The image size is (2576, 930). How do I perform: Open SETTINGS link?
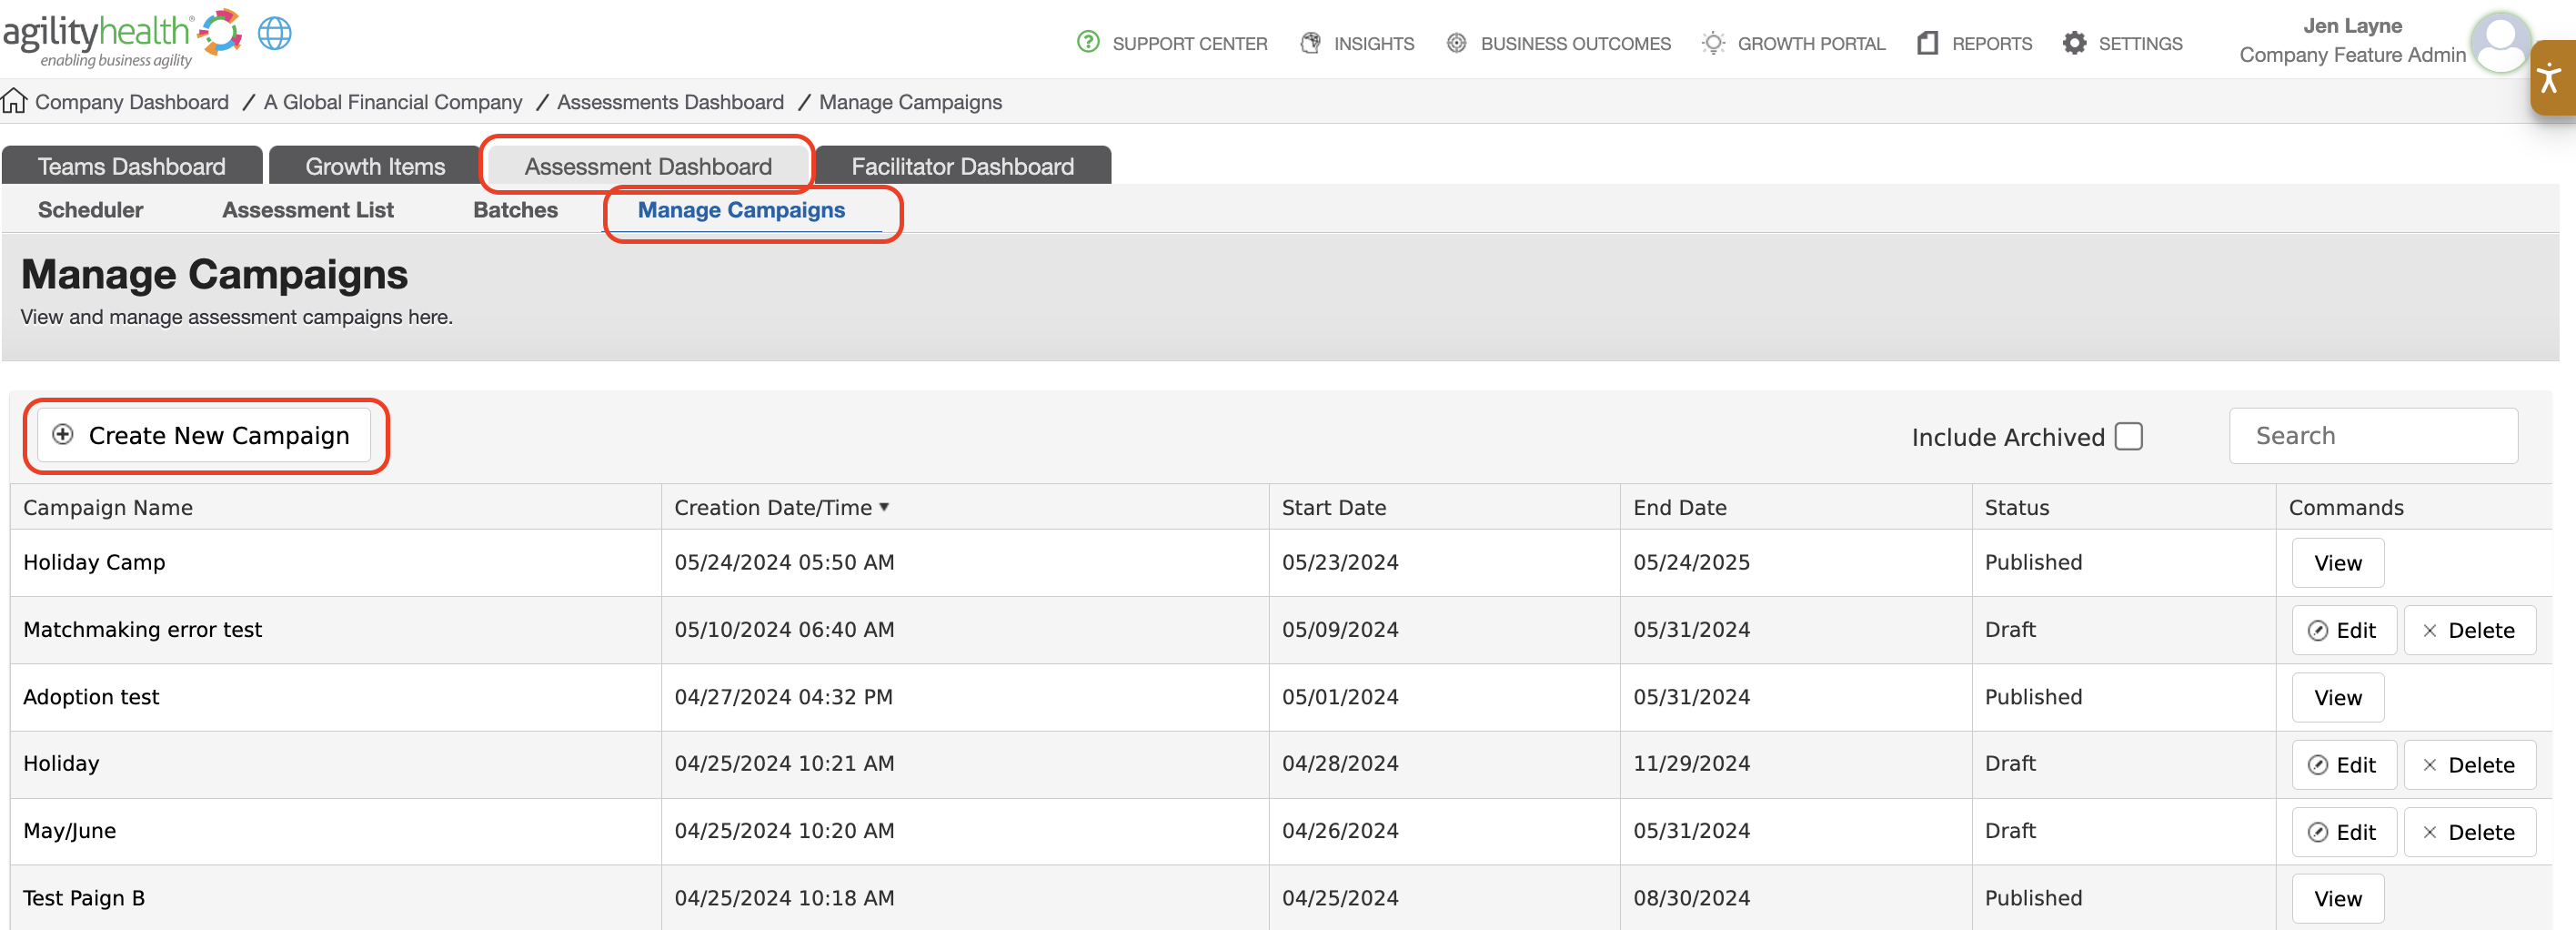(x=2140, y=44)
